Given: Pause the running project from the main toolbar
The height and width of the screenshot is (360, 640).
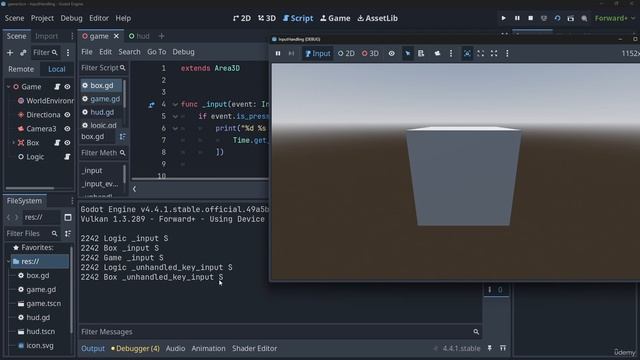Looking at the screenshot, I should tap(517, 18).
